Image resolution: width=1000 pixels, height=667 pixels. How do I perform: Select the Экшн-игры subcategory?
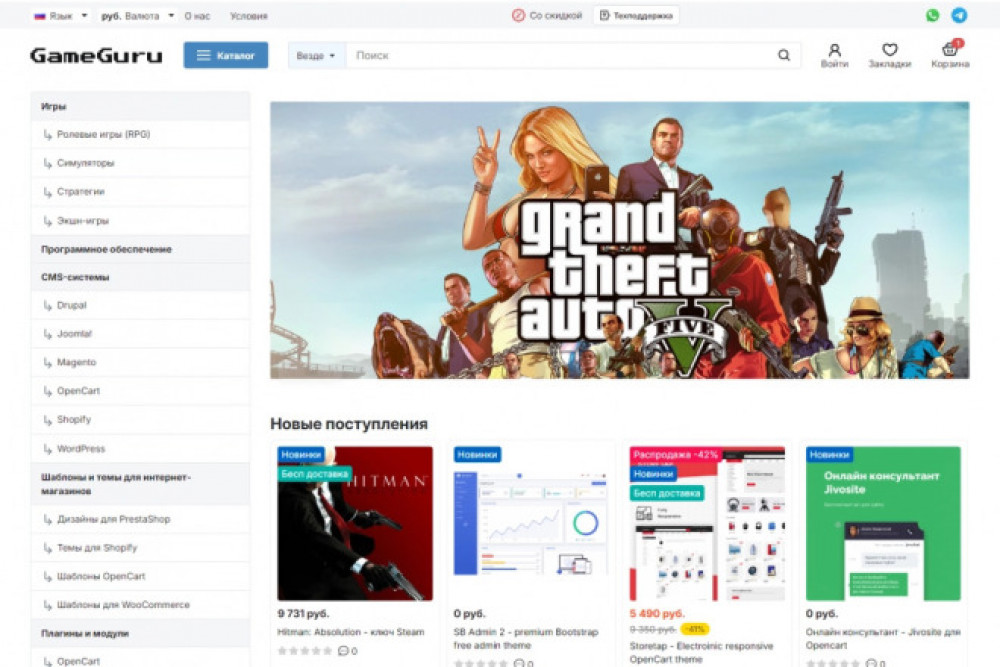[x=140, y=221]
